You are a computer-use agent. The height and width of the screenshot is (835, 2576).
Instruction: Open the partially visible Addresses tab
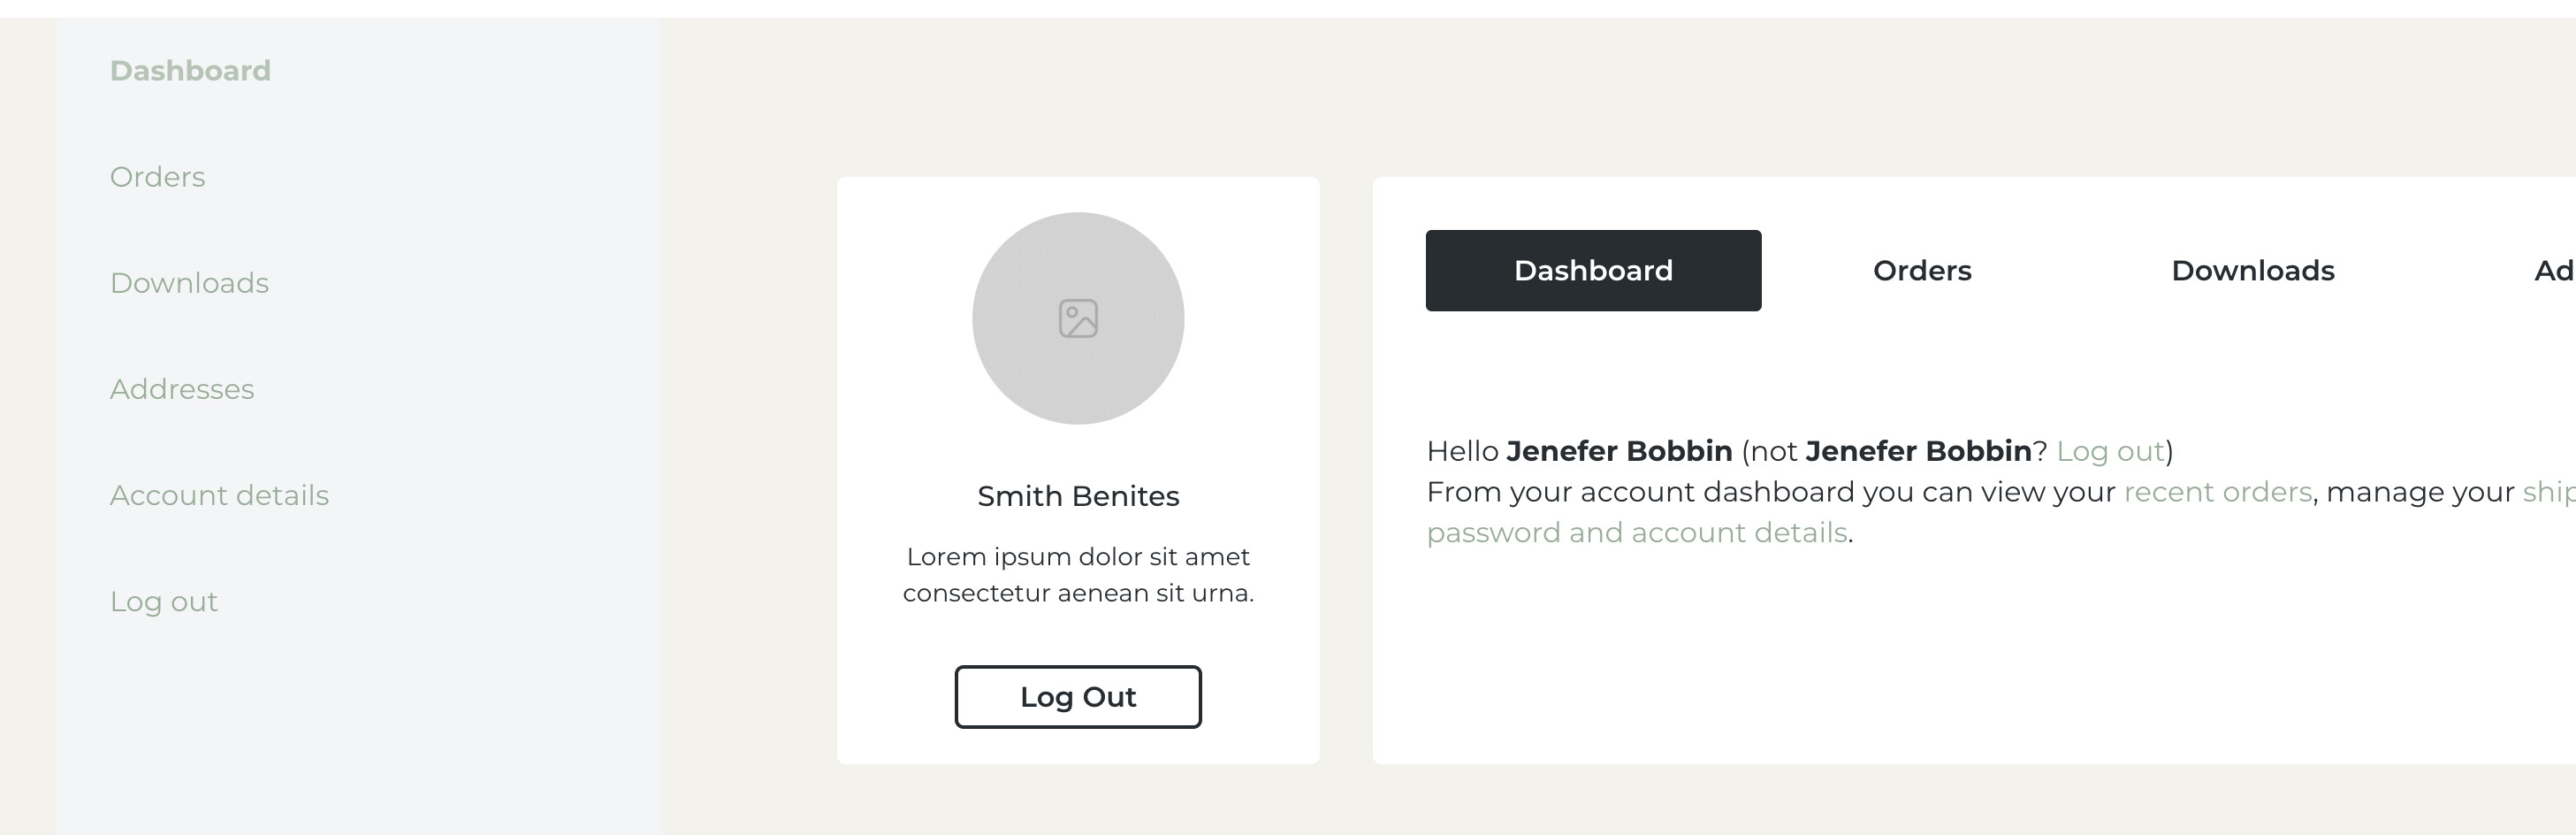pyautogui.click(x=2554, y=271)
